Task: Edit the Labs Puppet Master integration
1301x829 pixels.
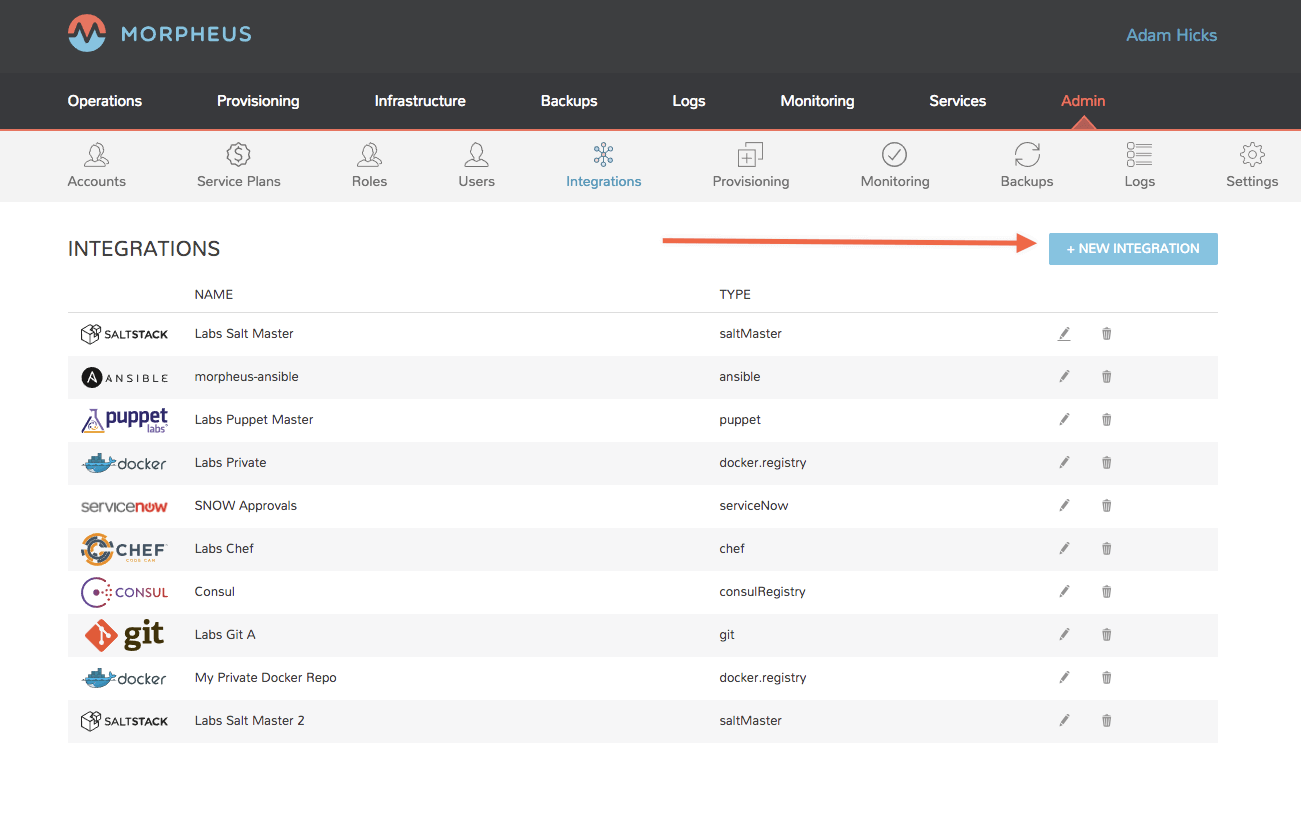Action: (1064, 420)
